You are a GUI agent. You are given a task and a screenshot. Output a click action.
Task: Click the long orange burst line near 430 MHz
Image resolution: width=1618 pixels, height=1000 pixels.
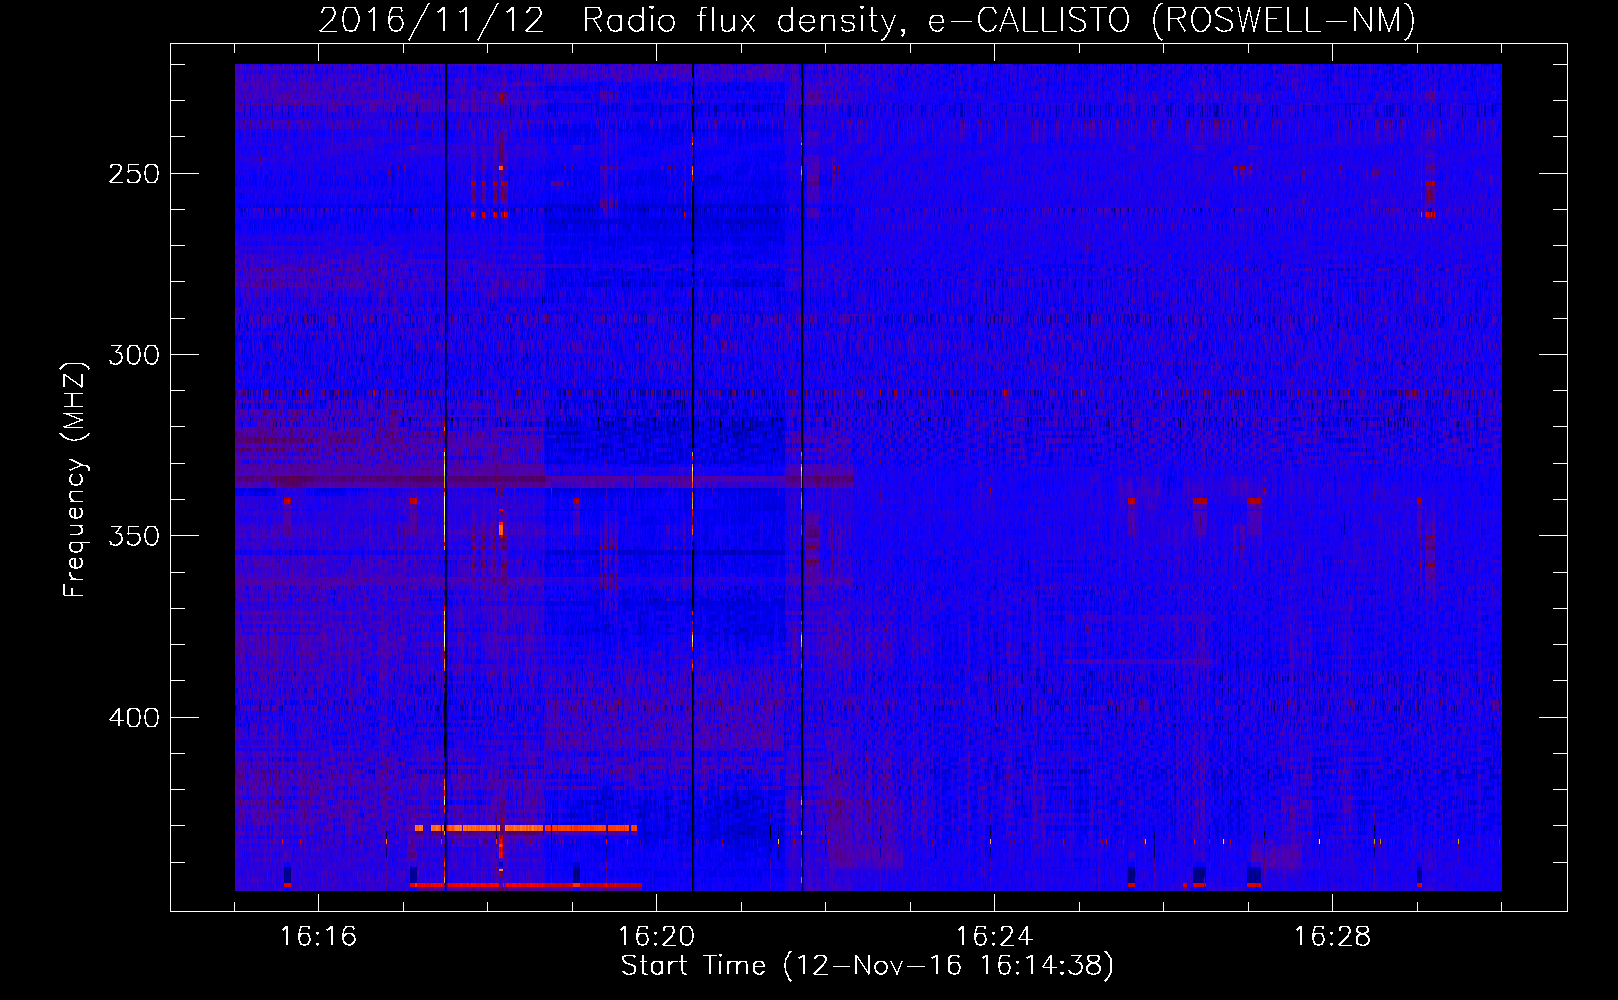[x=526, y=828]
